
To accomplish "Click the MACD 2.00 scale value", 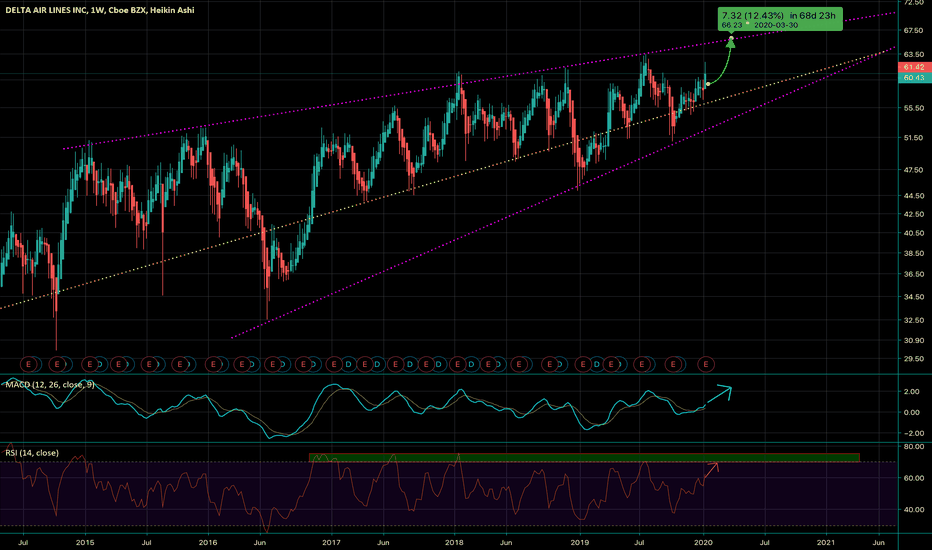I will coord(912,392).
